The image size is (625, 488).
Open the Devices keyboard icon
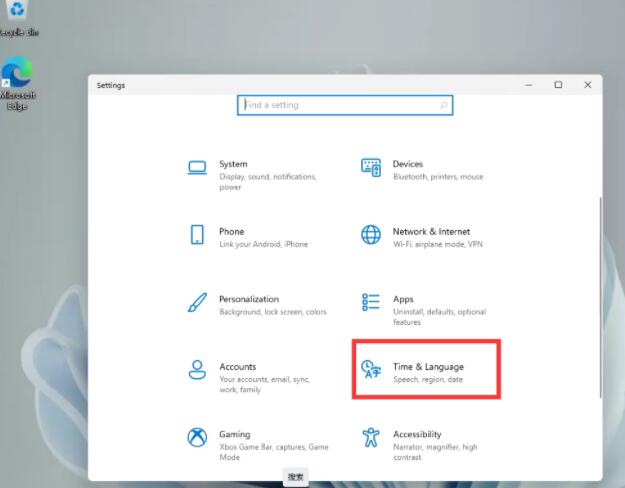[371, 167]
